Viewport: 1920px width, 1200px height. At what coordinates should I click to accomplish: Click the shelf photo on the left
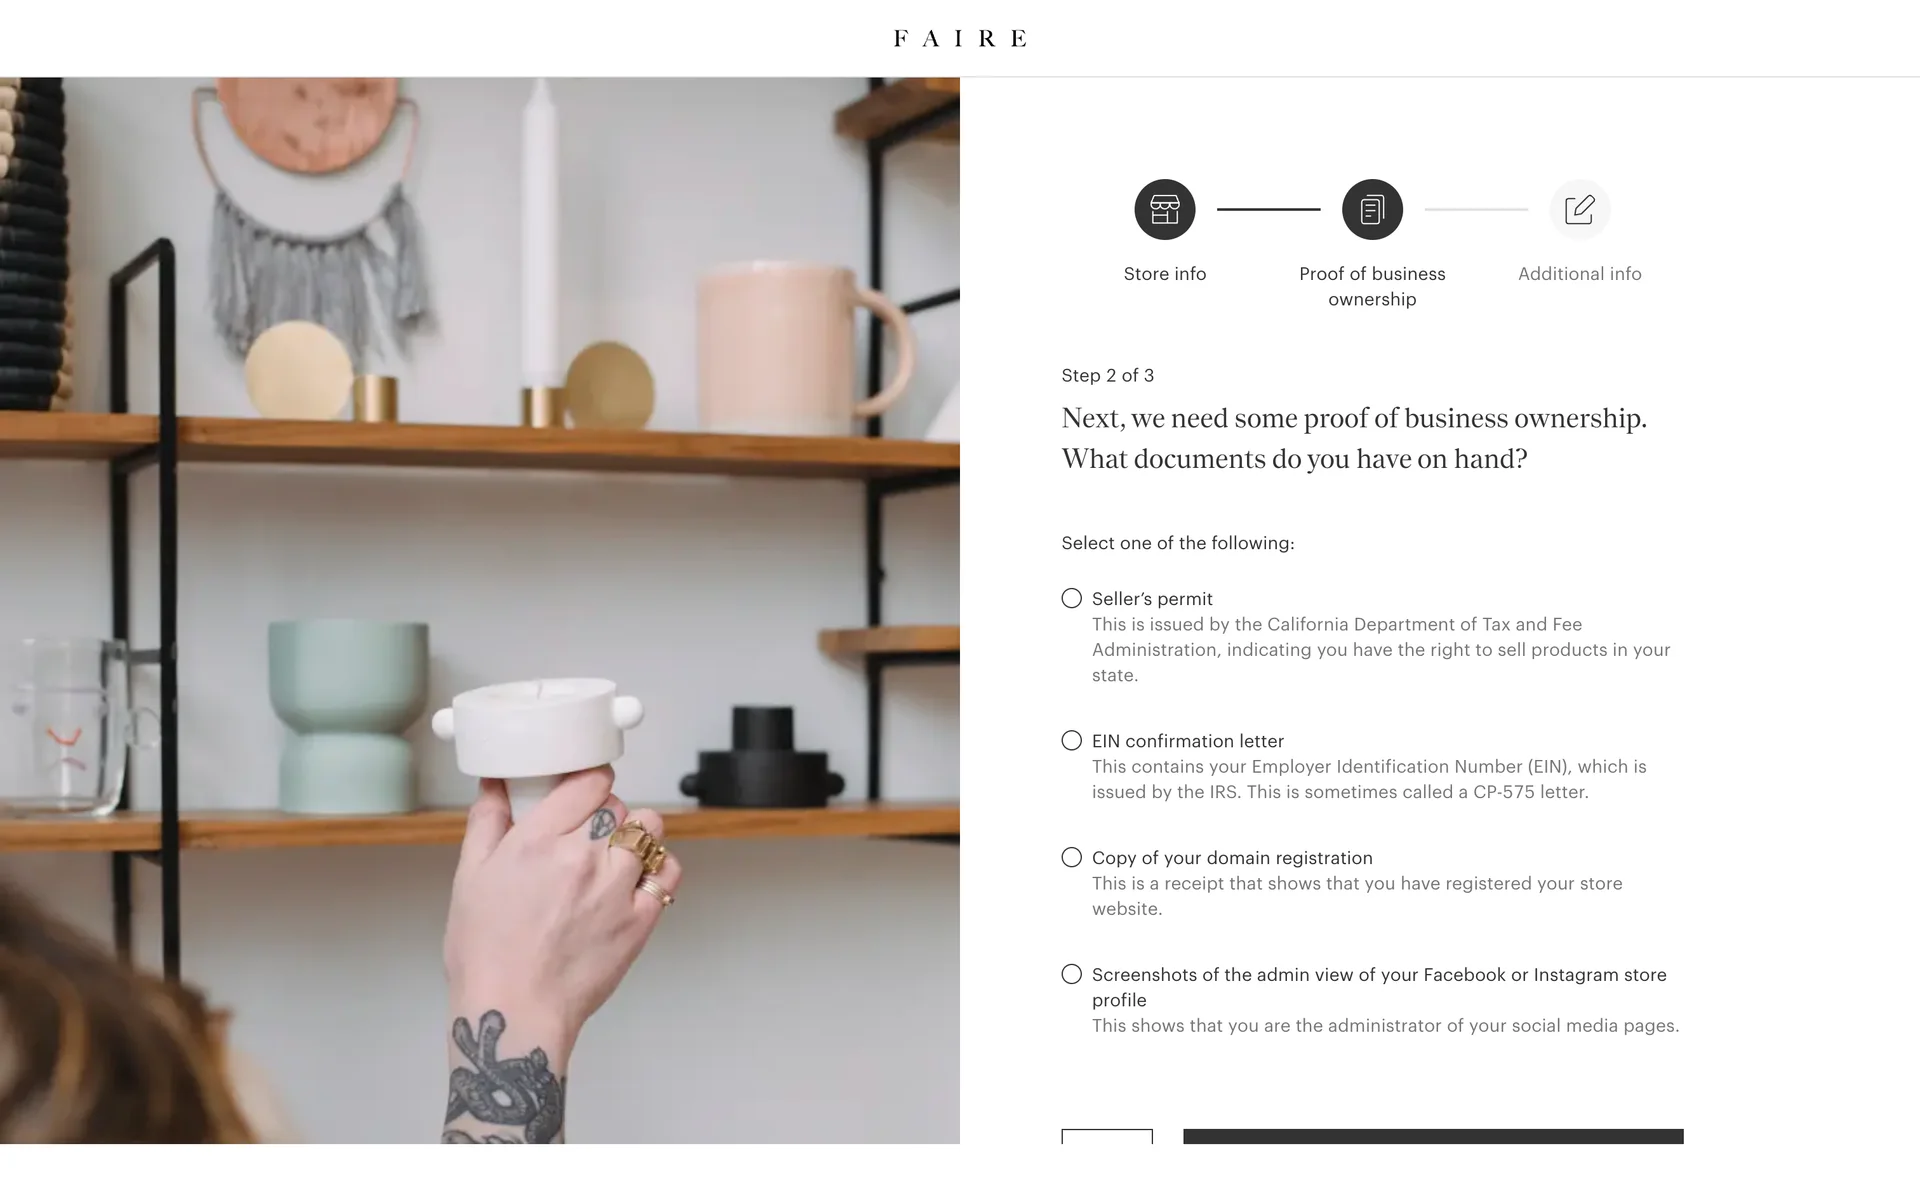[480, 610]
